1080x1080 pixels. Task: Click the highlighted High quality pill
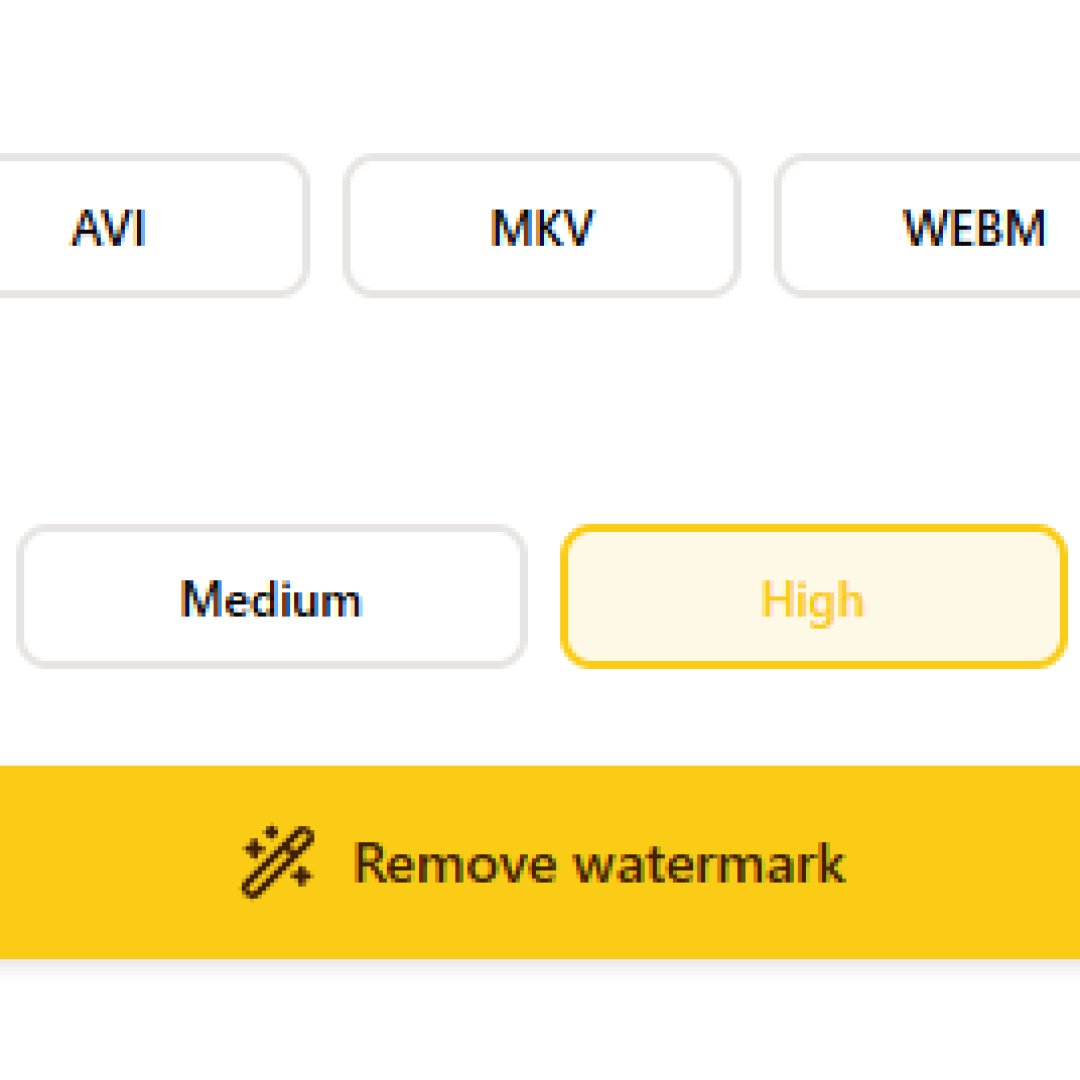click(813, 597)
